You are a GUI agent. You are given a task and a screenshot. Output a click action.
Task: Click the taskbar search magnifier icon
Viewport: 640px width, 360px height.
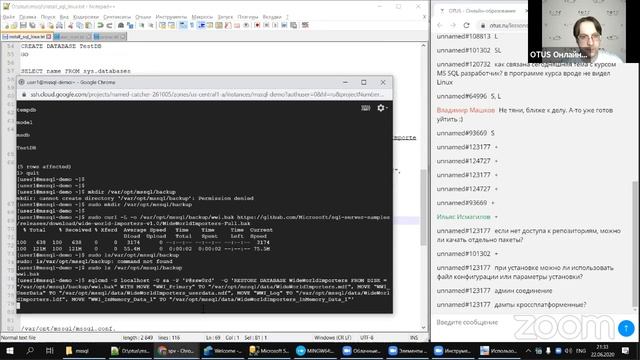click(x=30, y=351)
